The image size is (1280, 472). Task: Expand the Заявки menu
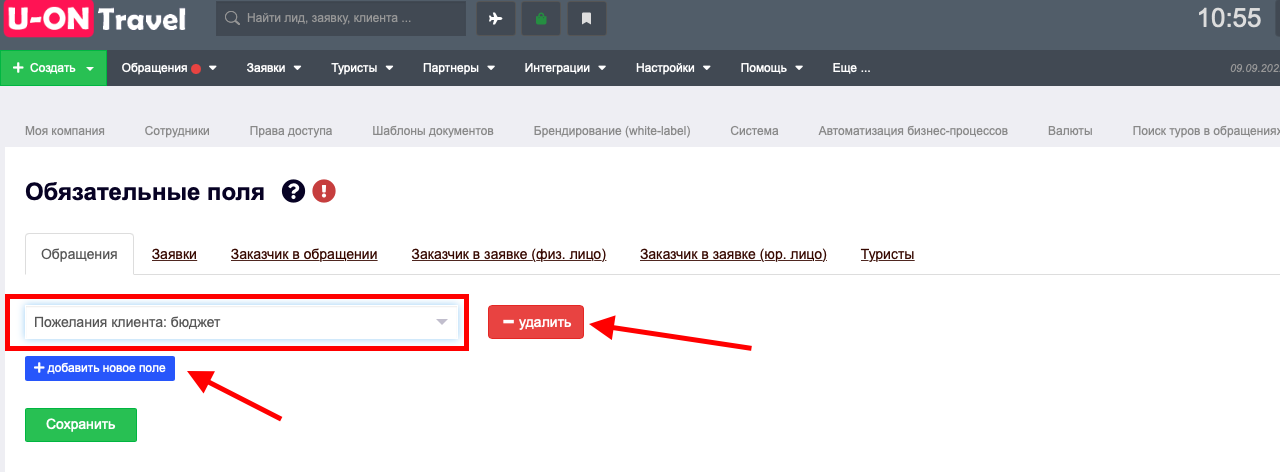coord(275,68)
